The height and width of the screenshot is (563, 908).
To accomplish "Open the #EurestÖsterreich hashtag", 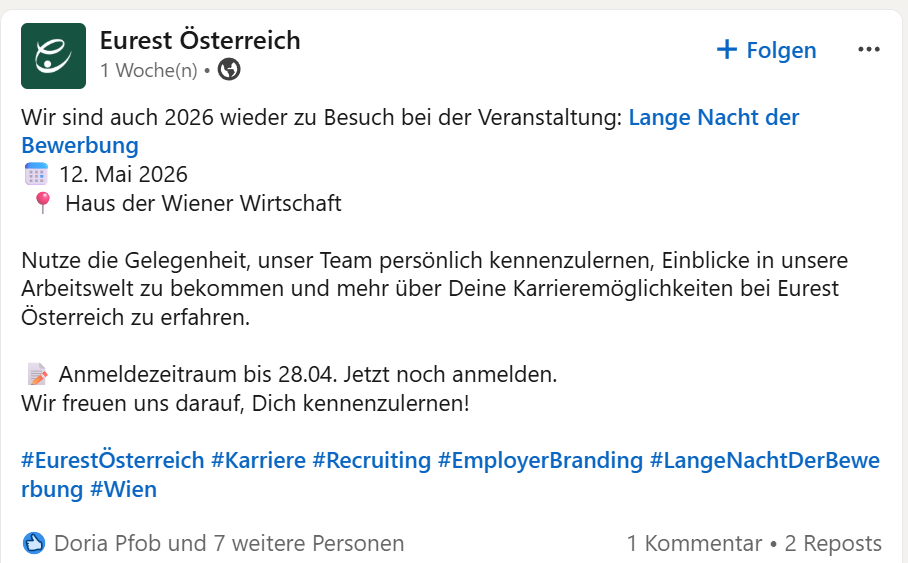I will (x=113, y=460).
